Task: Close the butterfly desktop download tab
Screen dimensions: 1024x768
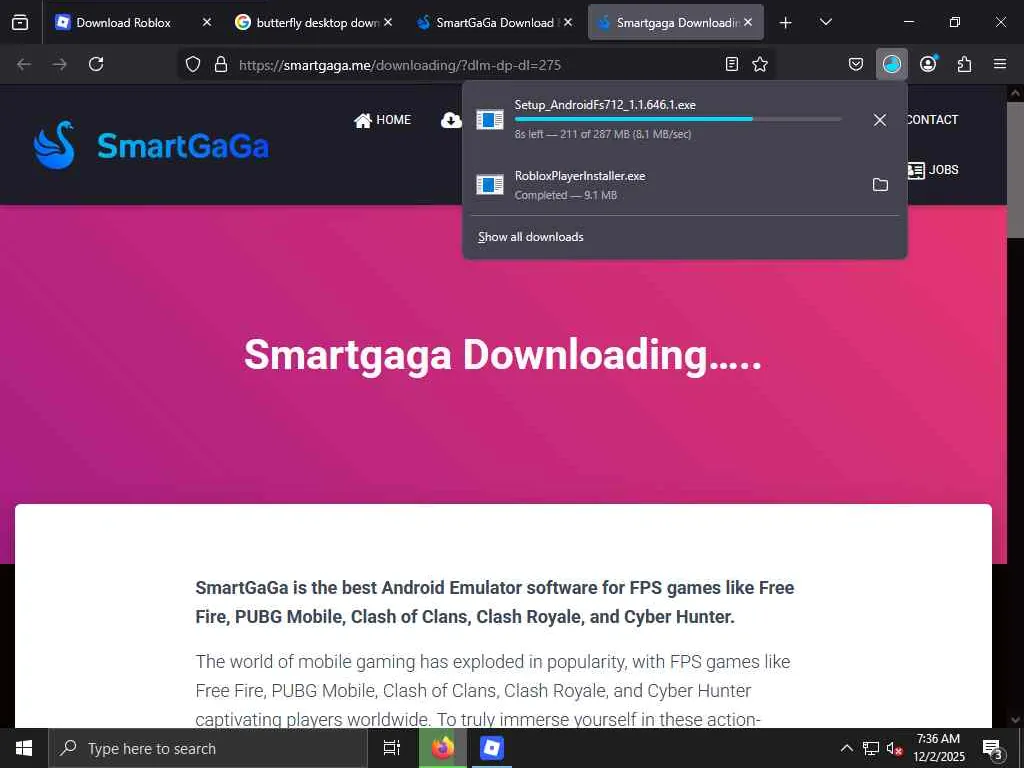Action: (x=388, y=22)
